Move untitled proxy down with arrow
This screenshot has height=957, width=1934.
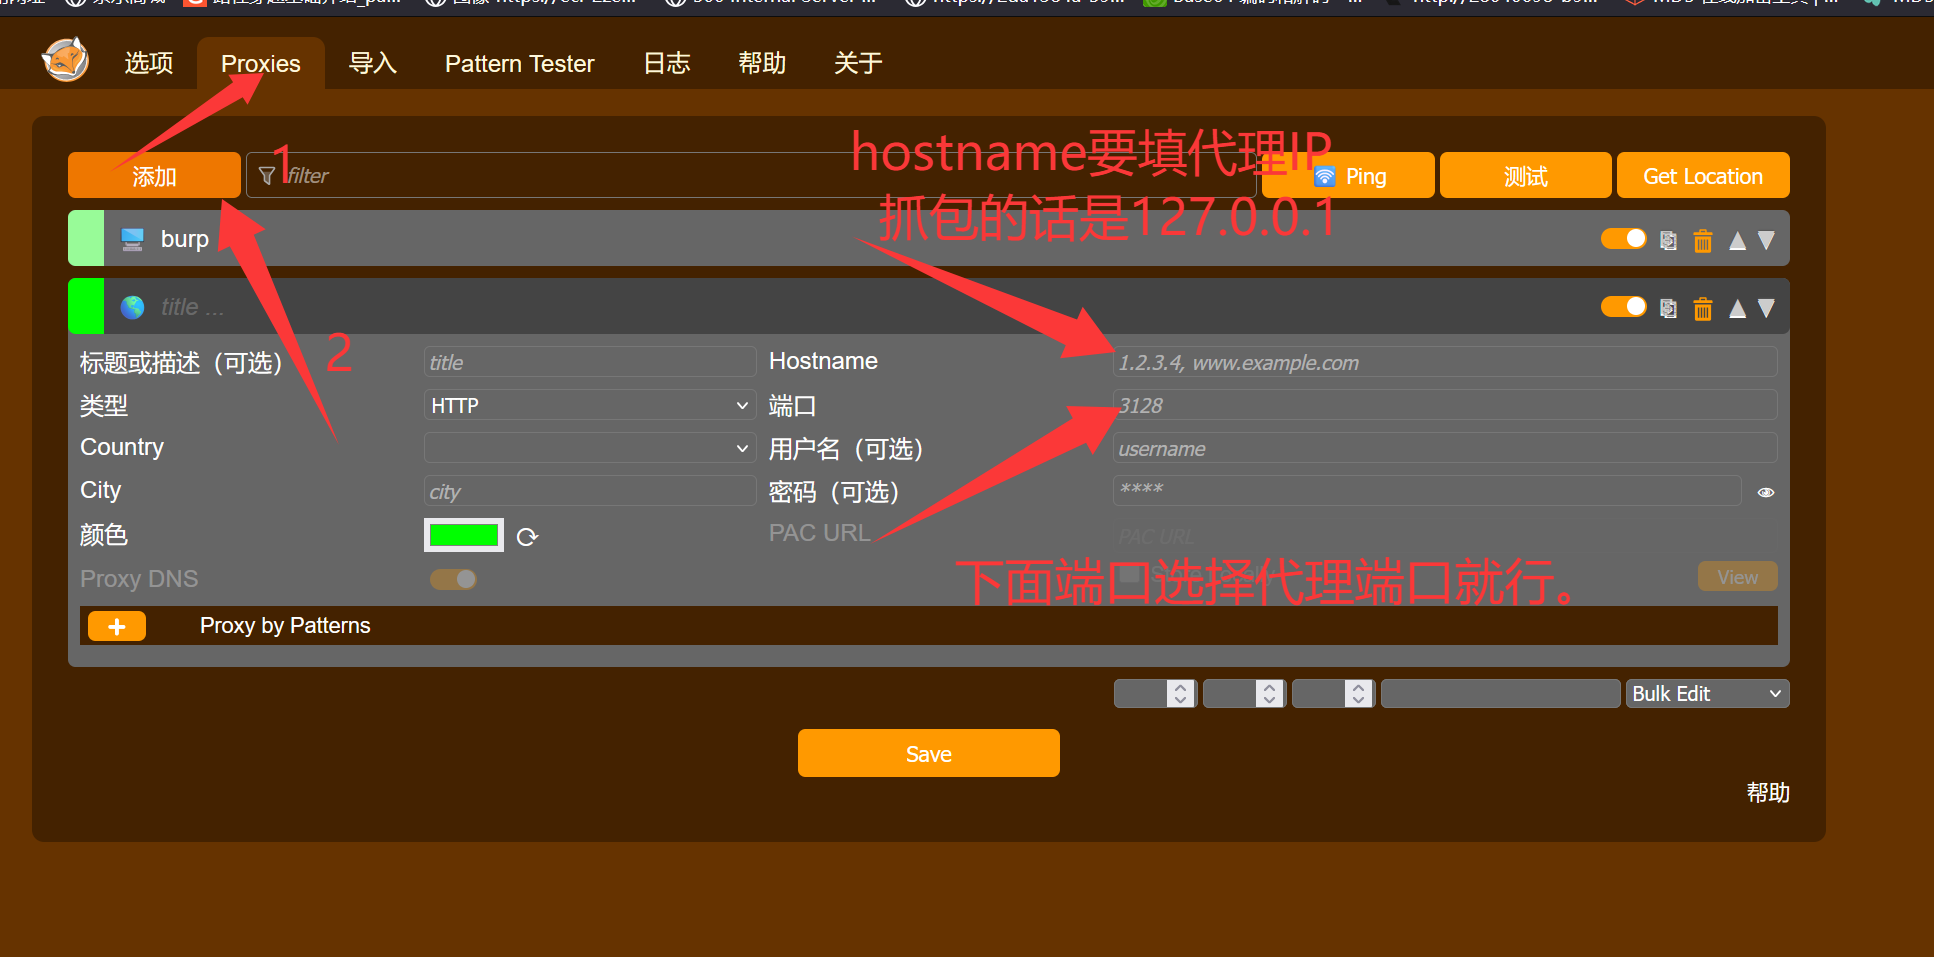pyautogui.click(x=1767, y=309)
